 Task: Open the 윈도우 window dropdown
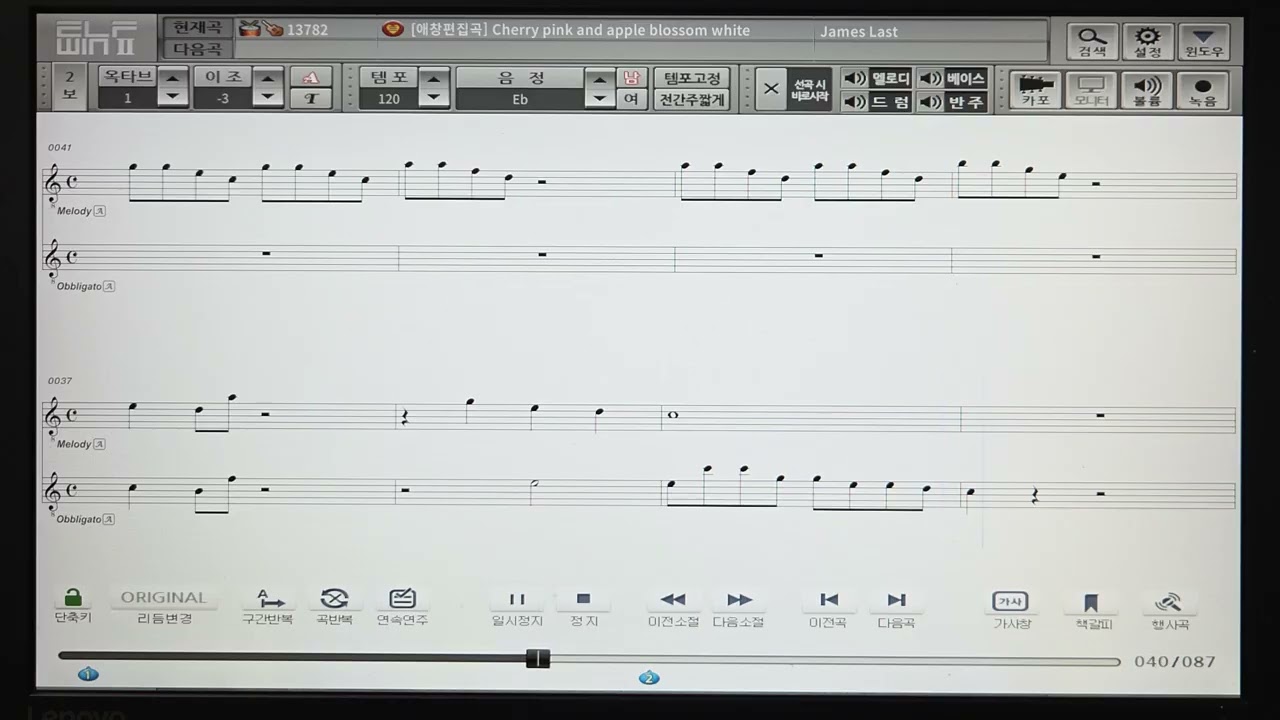(x=1204, y=42)
